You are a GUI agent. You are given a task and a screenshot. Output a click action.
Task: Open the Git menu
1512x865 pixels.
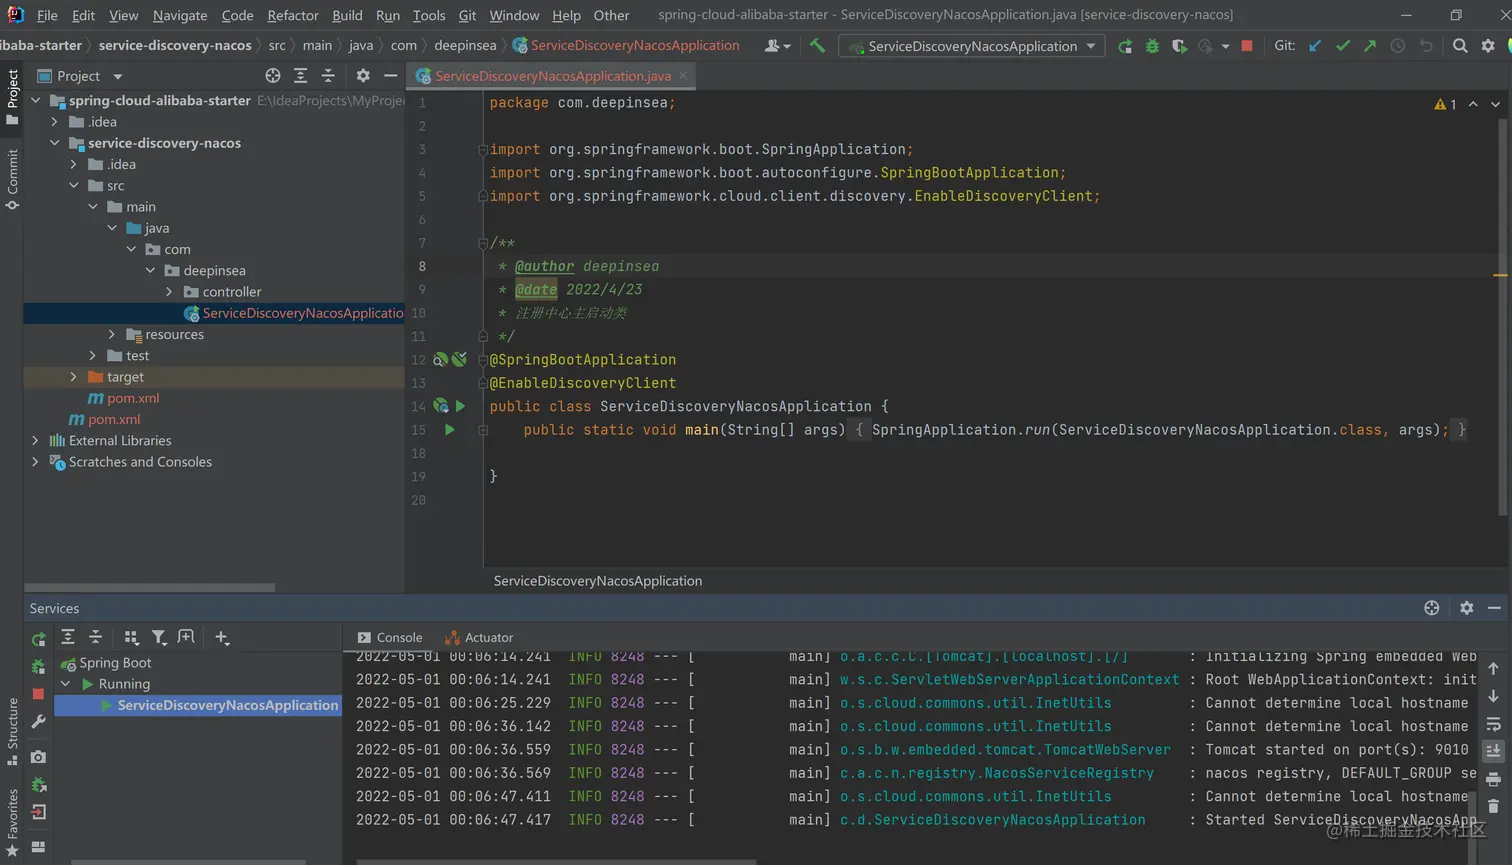point(467,15)
